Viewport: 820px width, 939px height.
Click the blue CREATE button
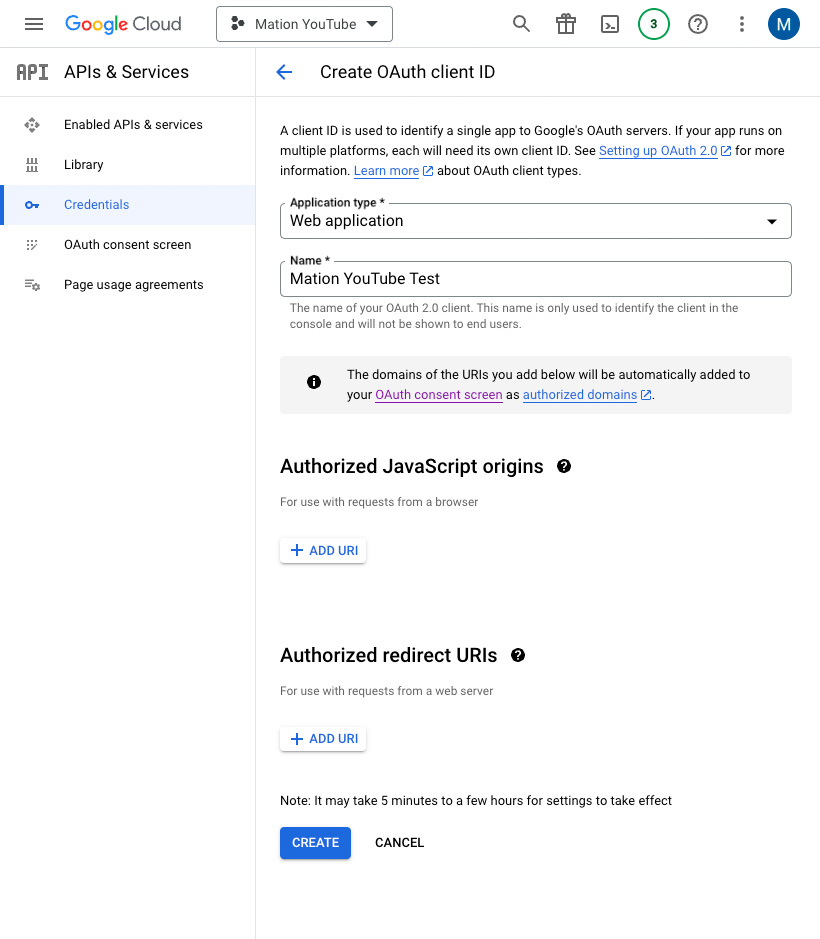click(315, 843)
